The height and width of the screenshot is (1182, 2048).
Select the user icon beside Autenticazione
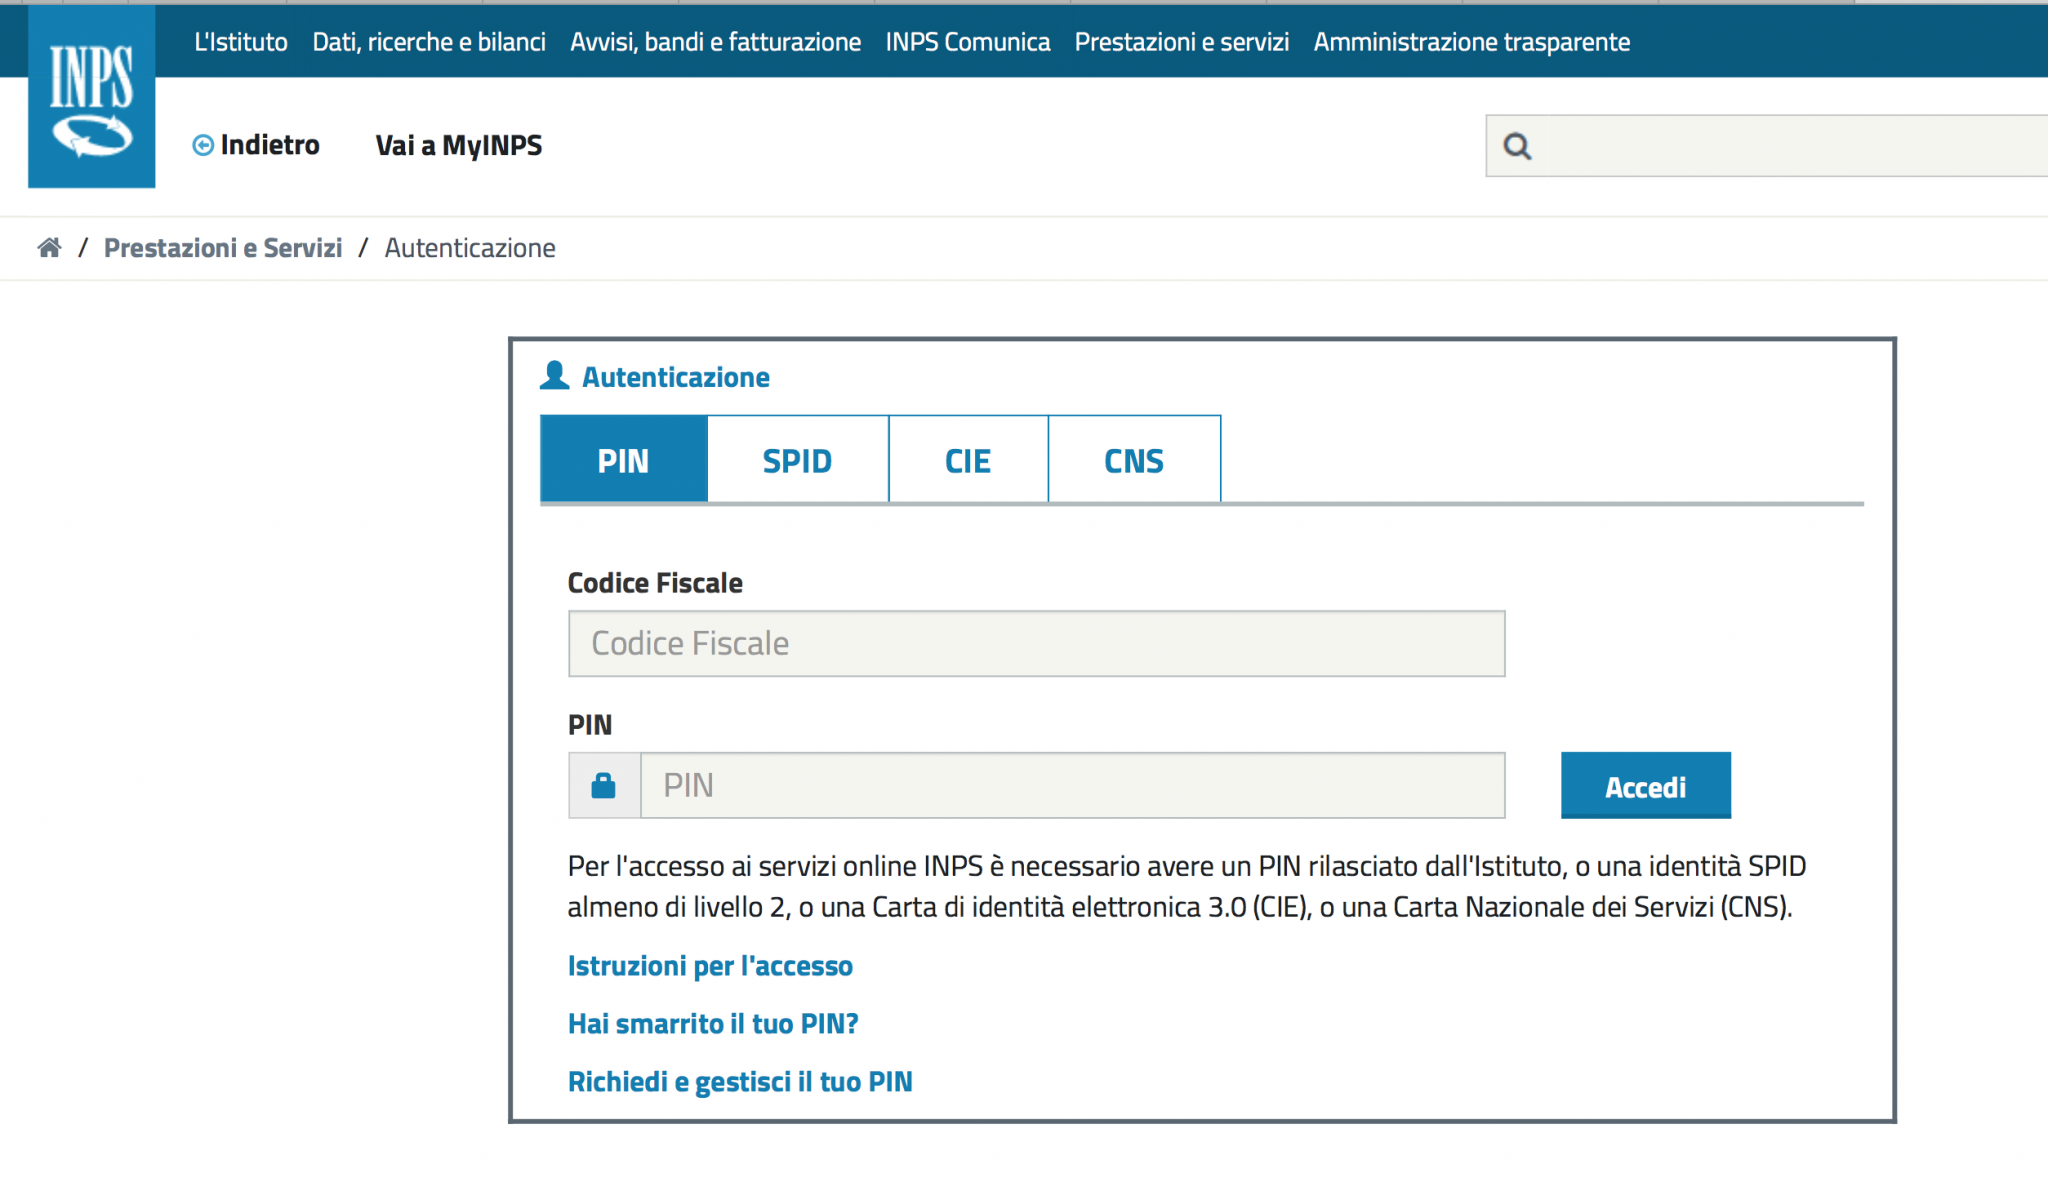pyautogui.click(x=554, y=374)
